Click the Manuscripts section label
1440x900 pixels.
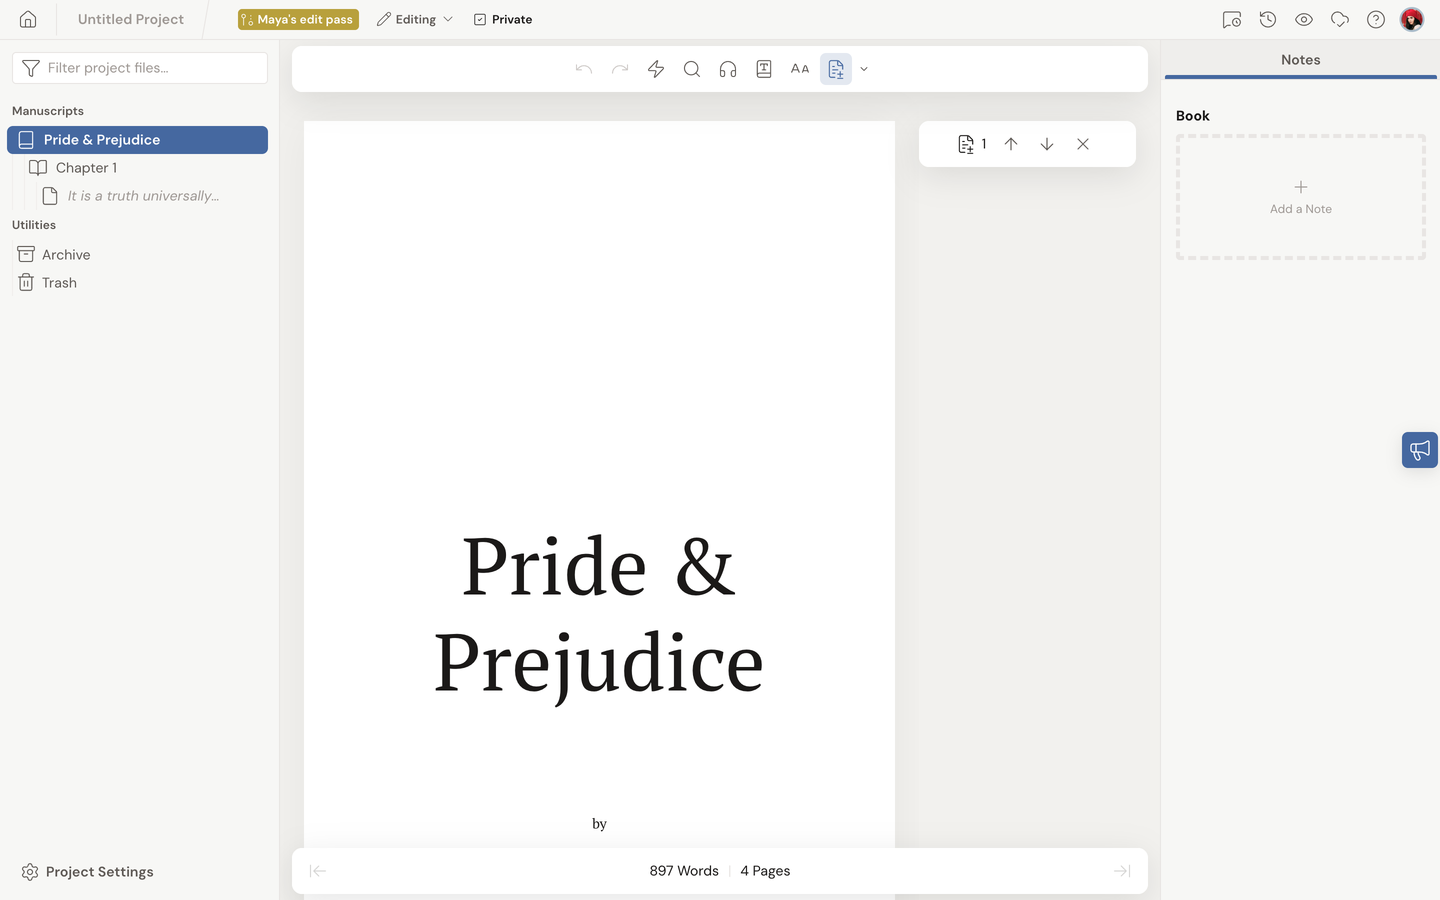point(48,111)
